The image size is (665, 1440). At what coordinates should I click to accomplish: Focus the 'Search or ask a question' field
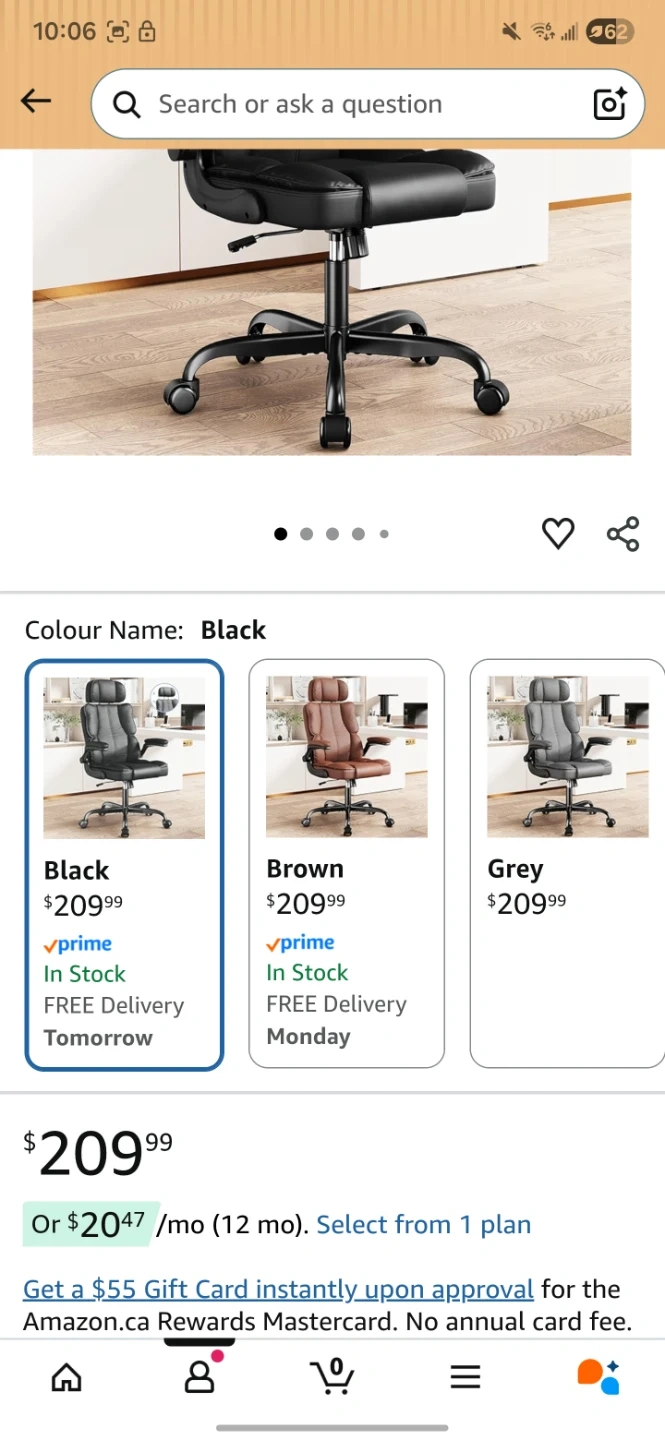click(x=367, y=104)
